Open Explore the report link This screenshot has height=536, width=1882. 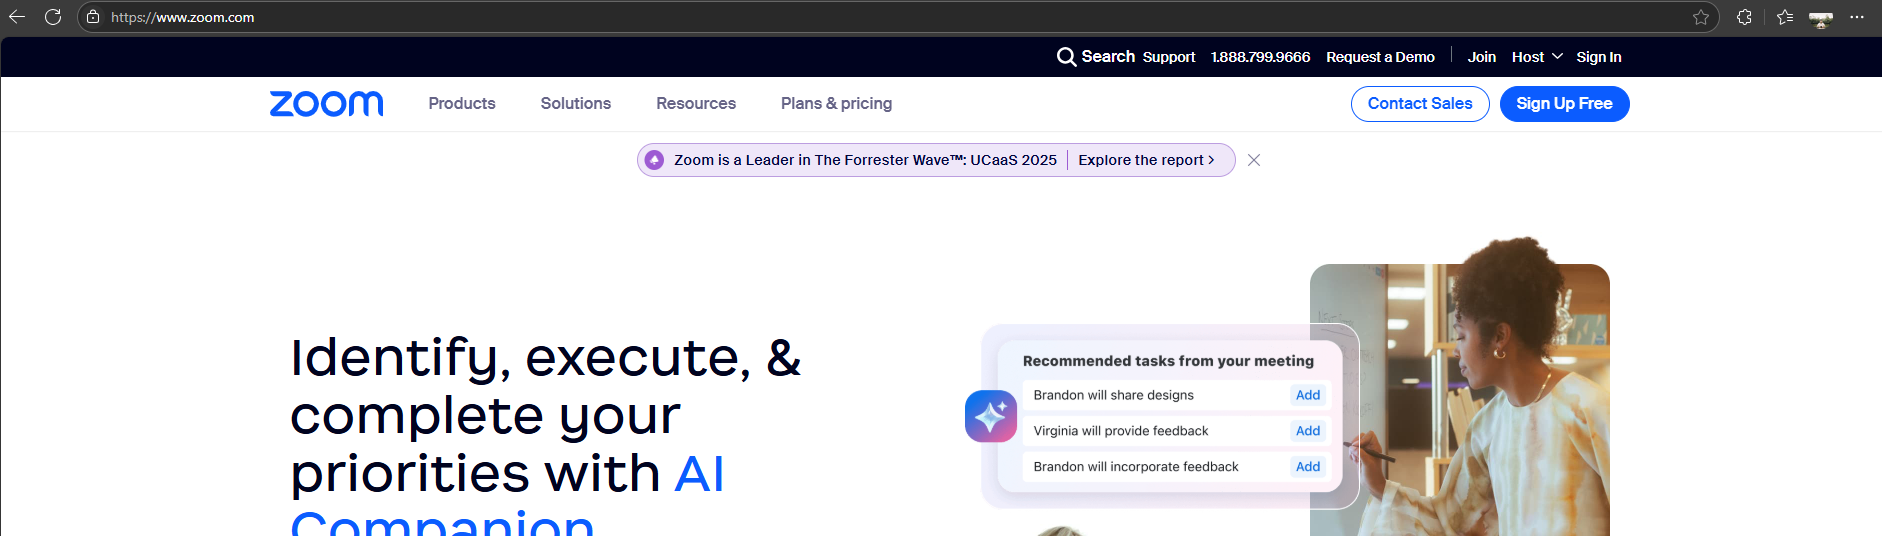(x=1146, y=160)
